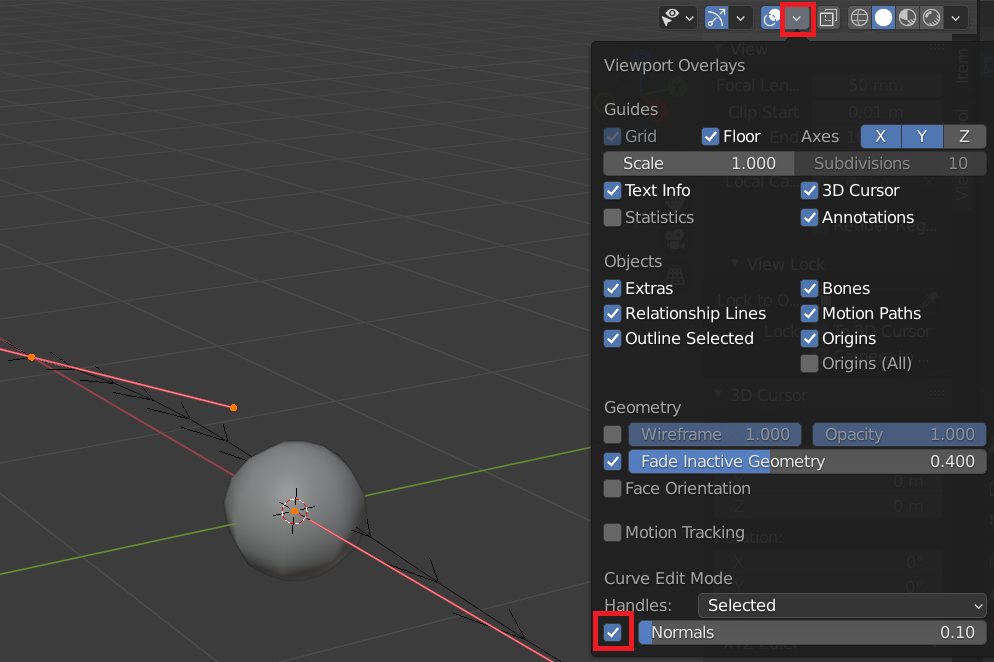Toggle the Grid checkbox
The height and width of the screenshot is (662, 994).
pyautogui.click(x=612, y=136)
